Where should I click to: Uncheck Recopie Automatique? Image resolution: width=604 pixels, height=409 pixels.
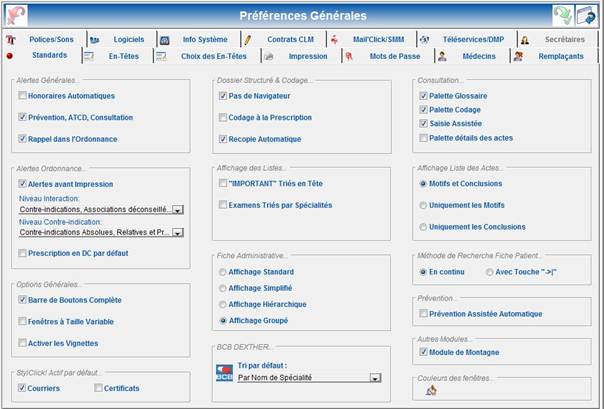click(223, 139)
